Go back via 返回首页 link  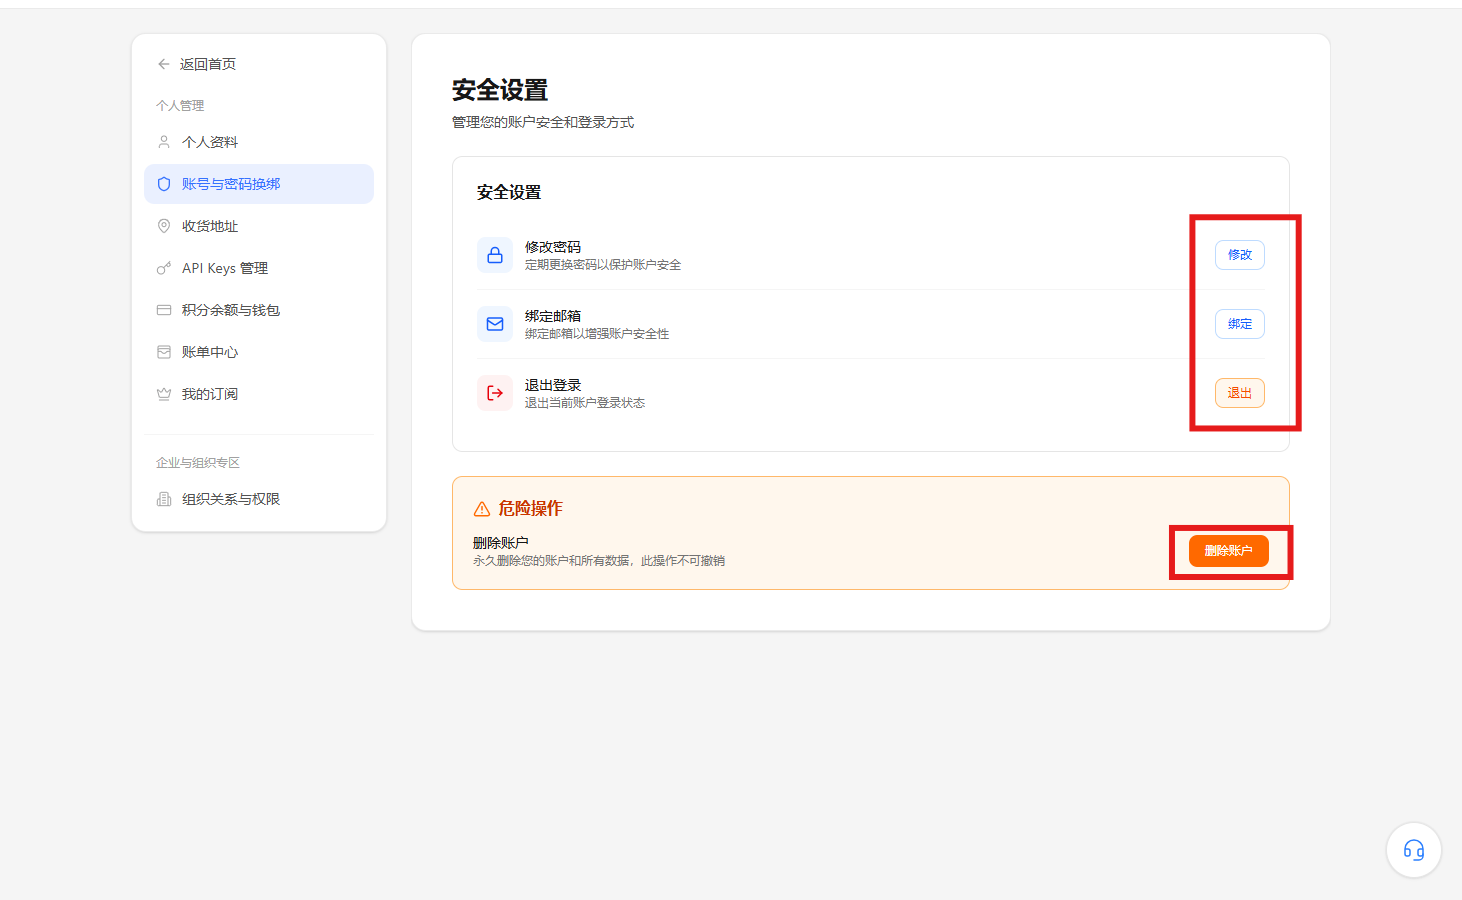point(197,64)
